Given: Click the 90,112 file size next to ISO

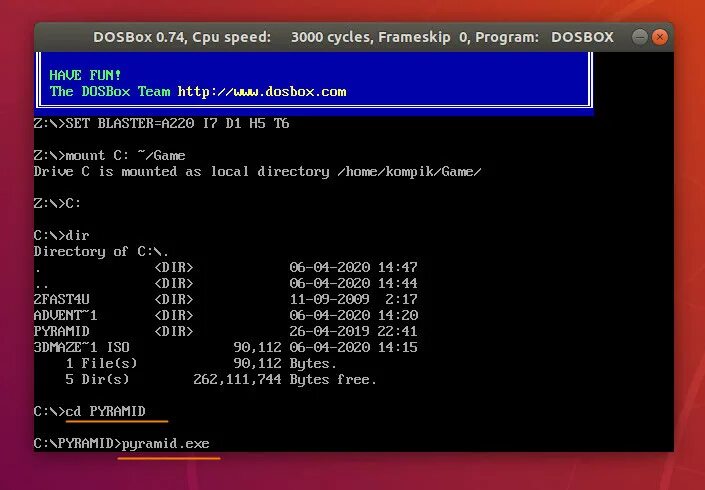Looking at the screenshot, I should [x=257, y=347].
